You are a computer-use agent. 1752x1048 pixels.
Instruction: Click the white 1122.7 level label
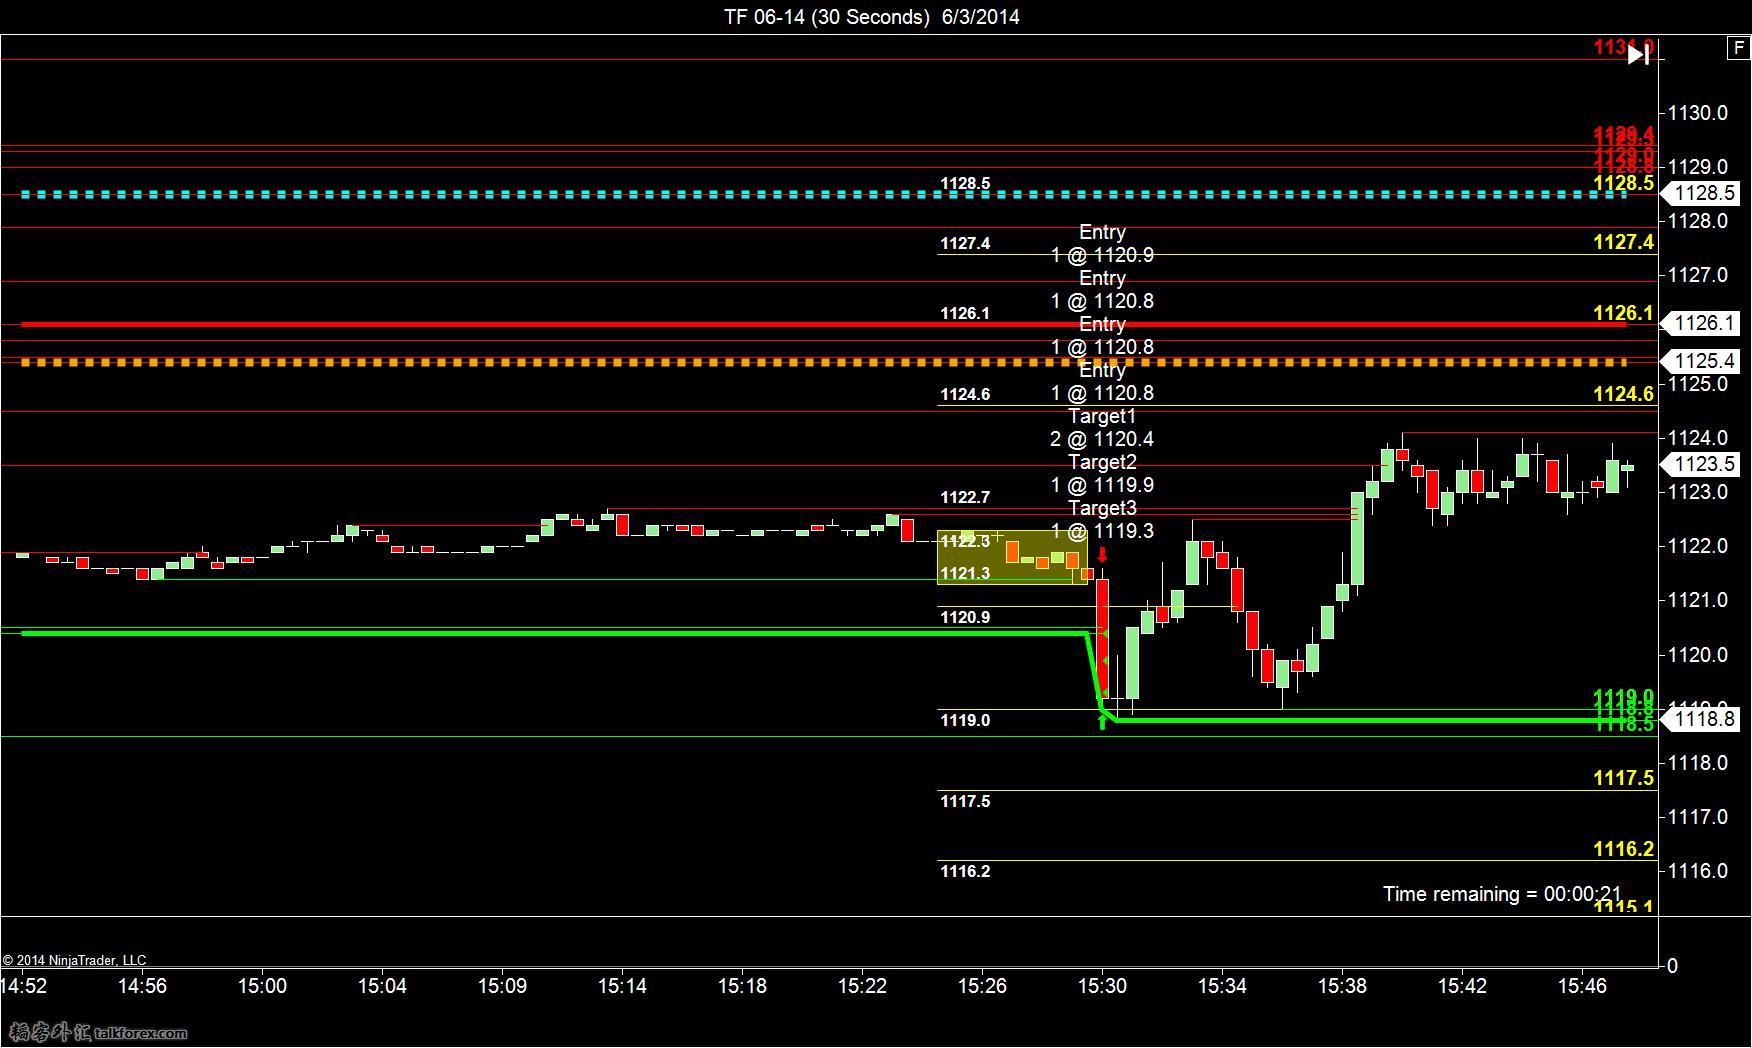click(x=965, y=497)
